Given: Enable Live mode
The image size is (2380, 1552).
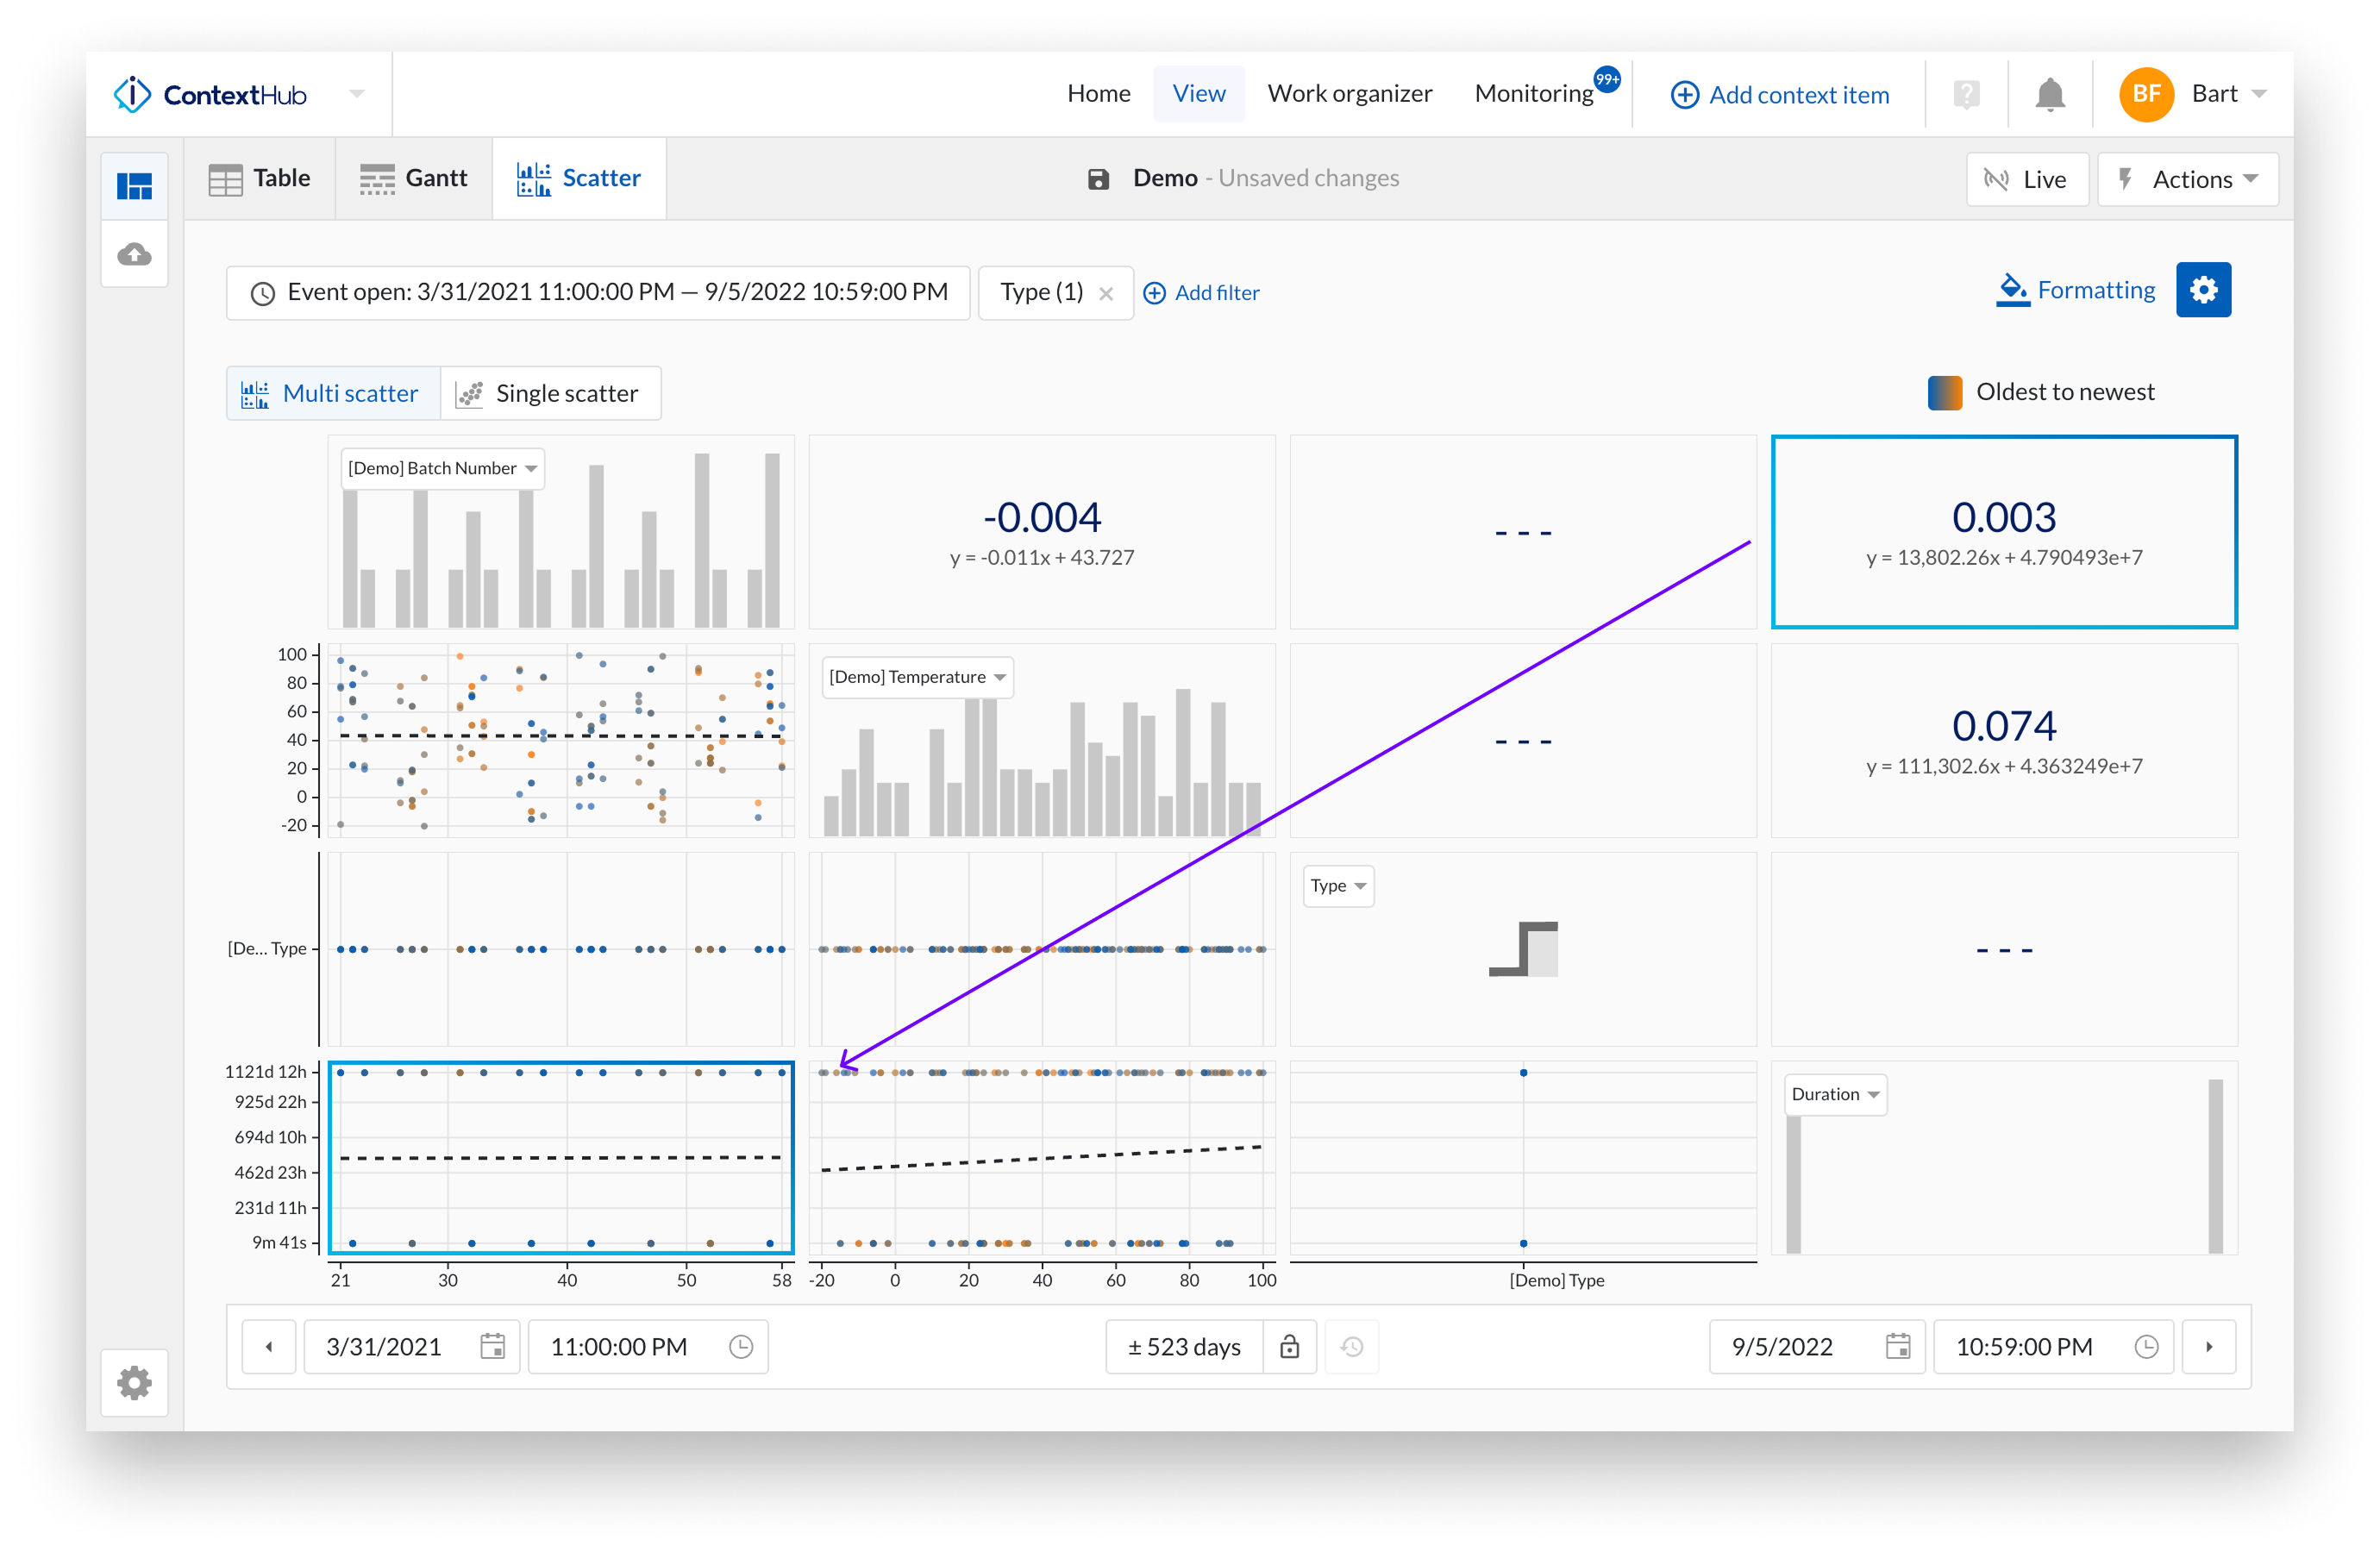Looking at the screenshot, I should click(2027, 179).
